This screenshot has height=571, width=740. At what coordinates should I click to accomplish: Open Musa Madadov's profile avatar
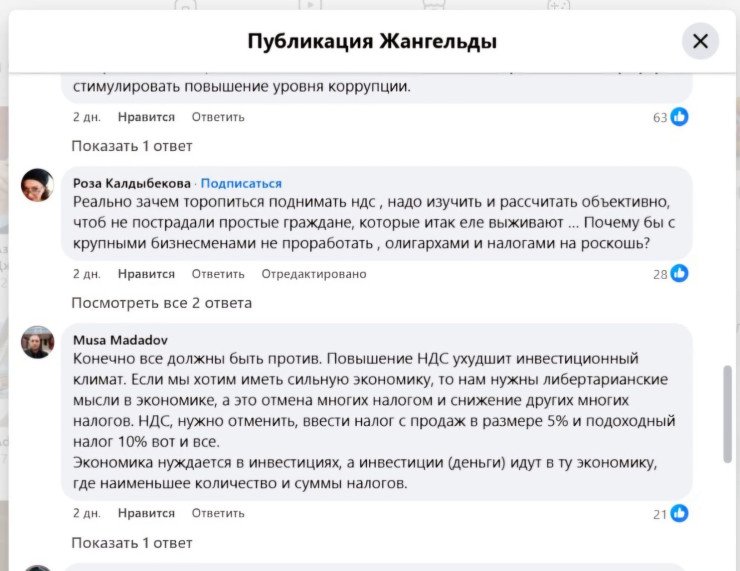(x=38, y=342)
